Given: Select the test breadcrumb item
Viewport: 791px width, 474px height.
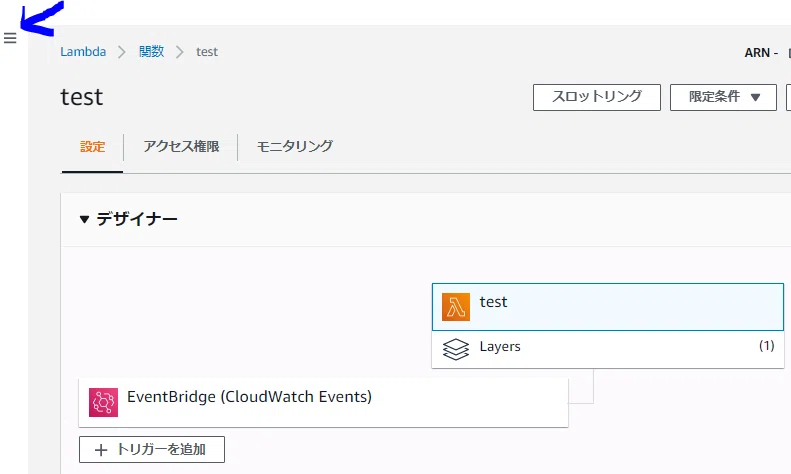Looking at the screenshot, I should point(207,51).
